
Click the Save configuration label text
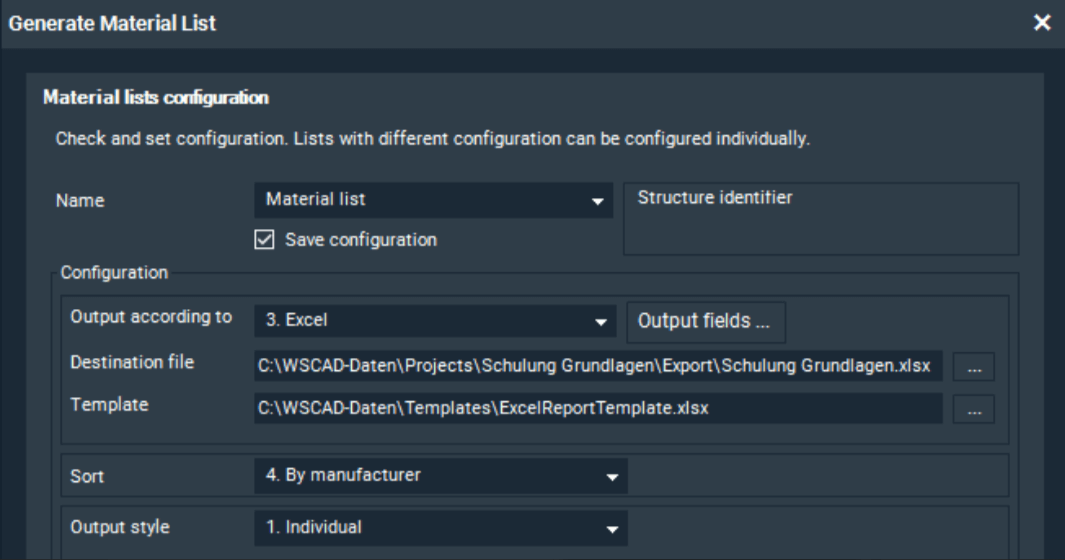[360, 240]
